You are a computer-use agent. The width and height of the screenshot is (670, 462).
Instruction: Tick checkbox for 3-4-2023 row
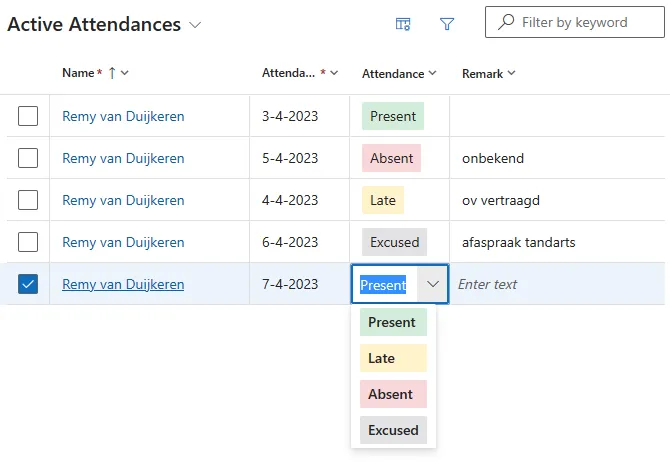point(28,116)
